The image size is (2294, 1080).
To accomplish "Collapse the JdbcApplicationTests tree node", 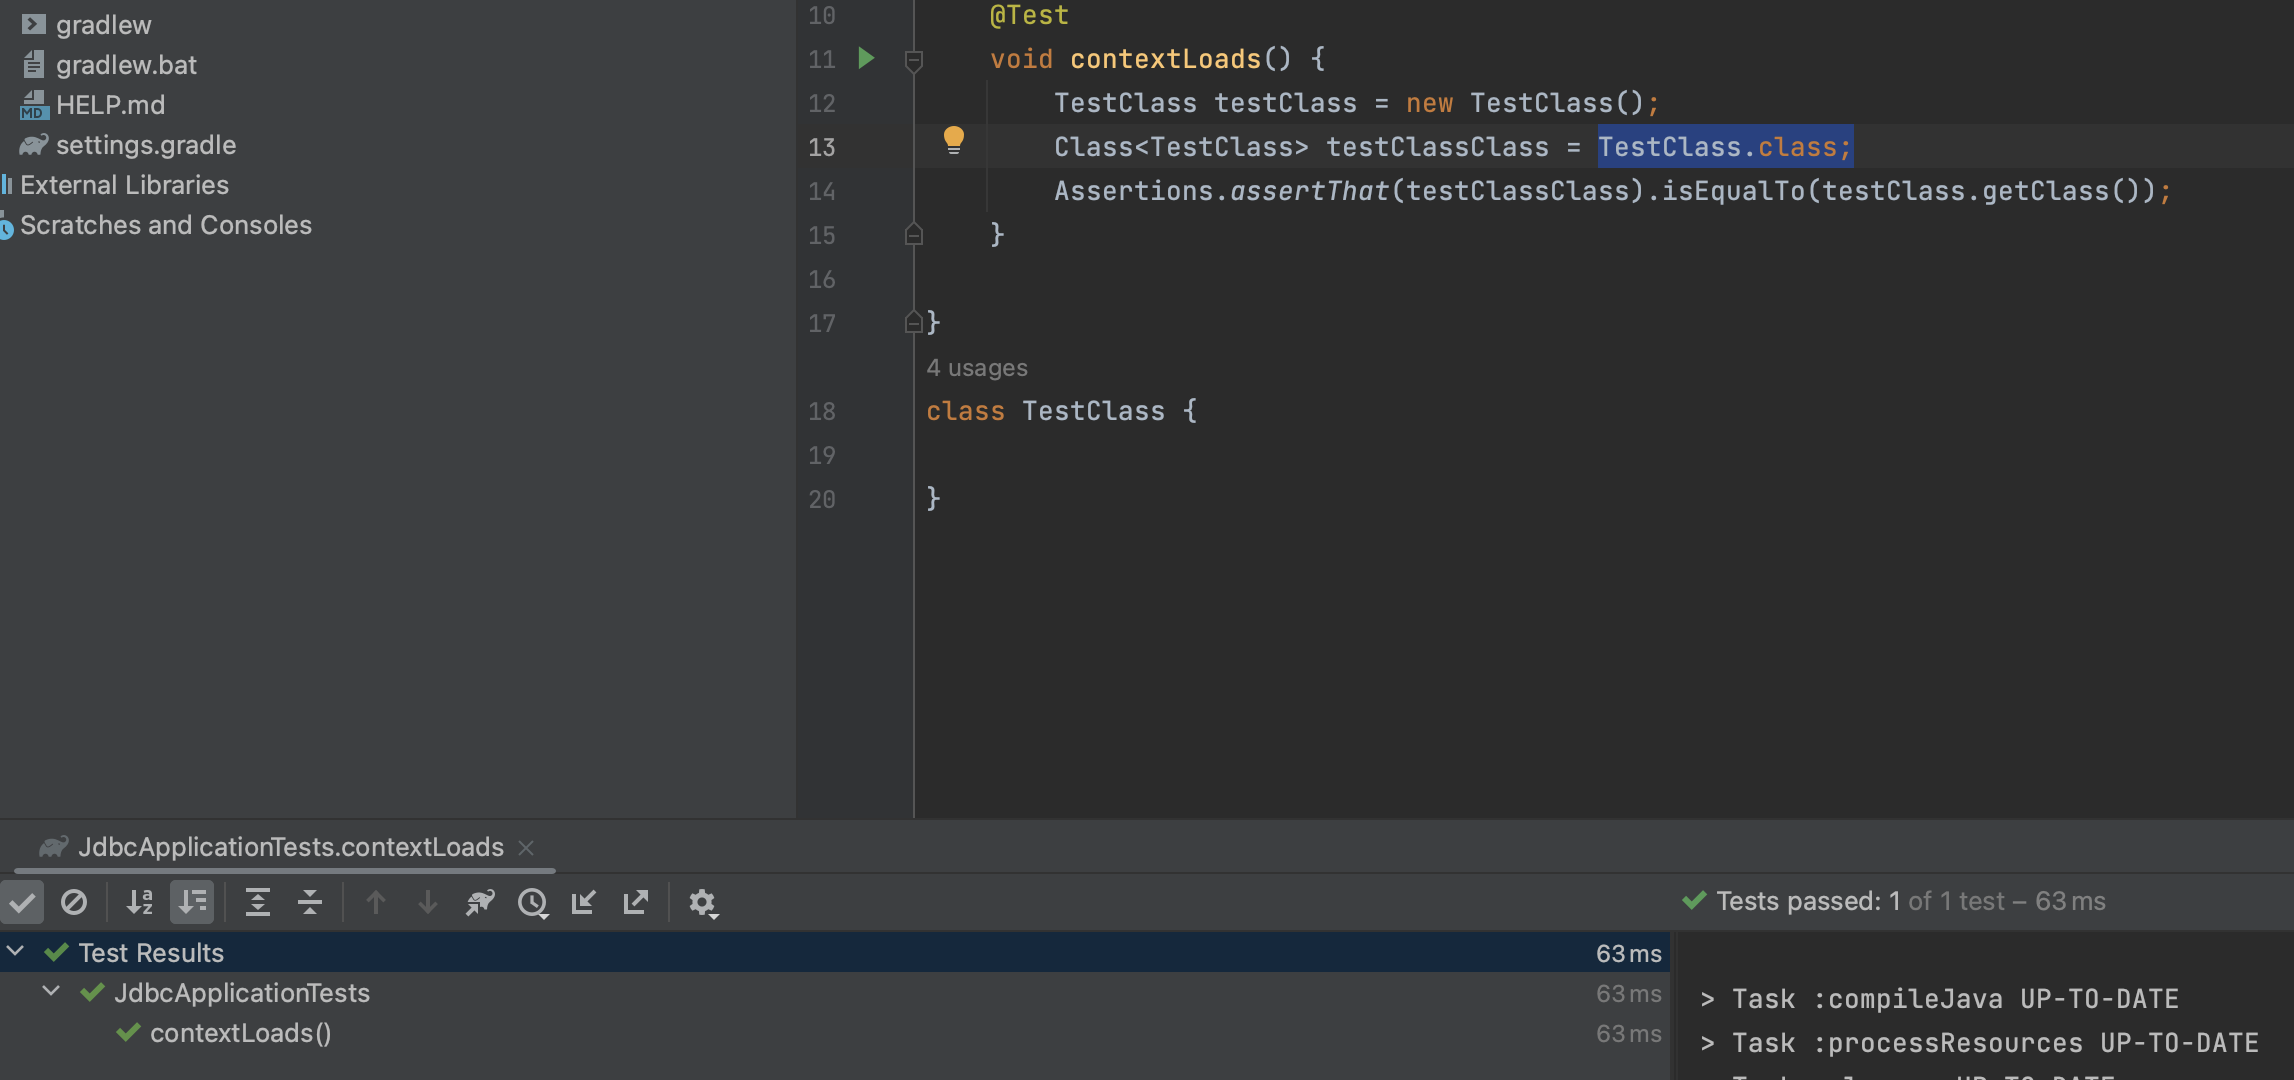I will pyautogui.click(x=51, y=992).
